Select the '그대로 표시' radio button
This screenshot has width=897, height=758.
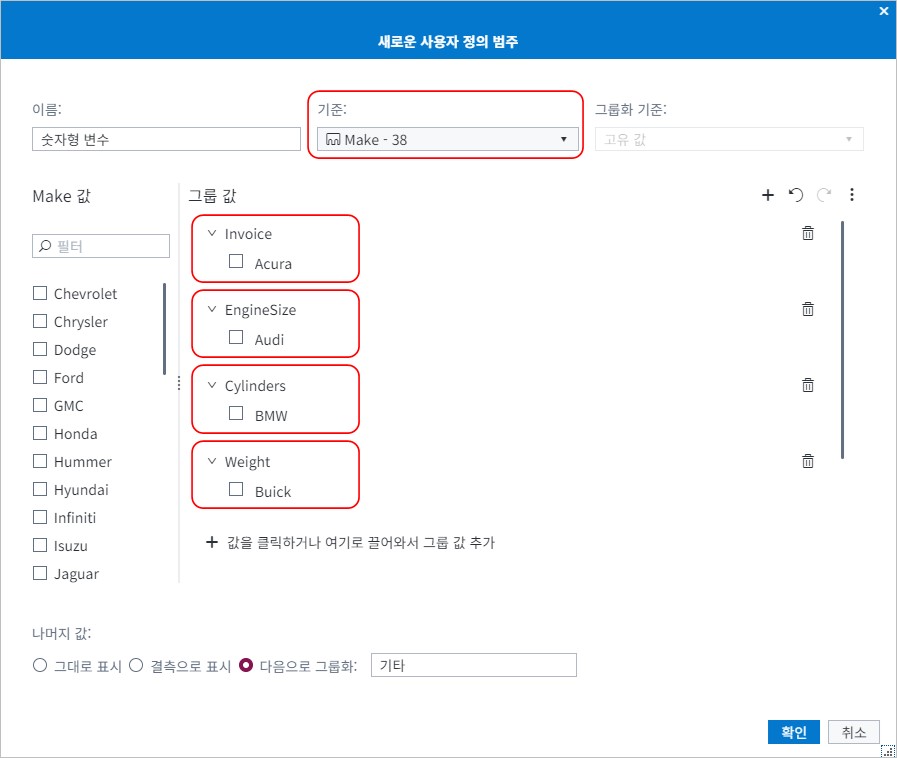[x=40, y=665]
